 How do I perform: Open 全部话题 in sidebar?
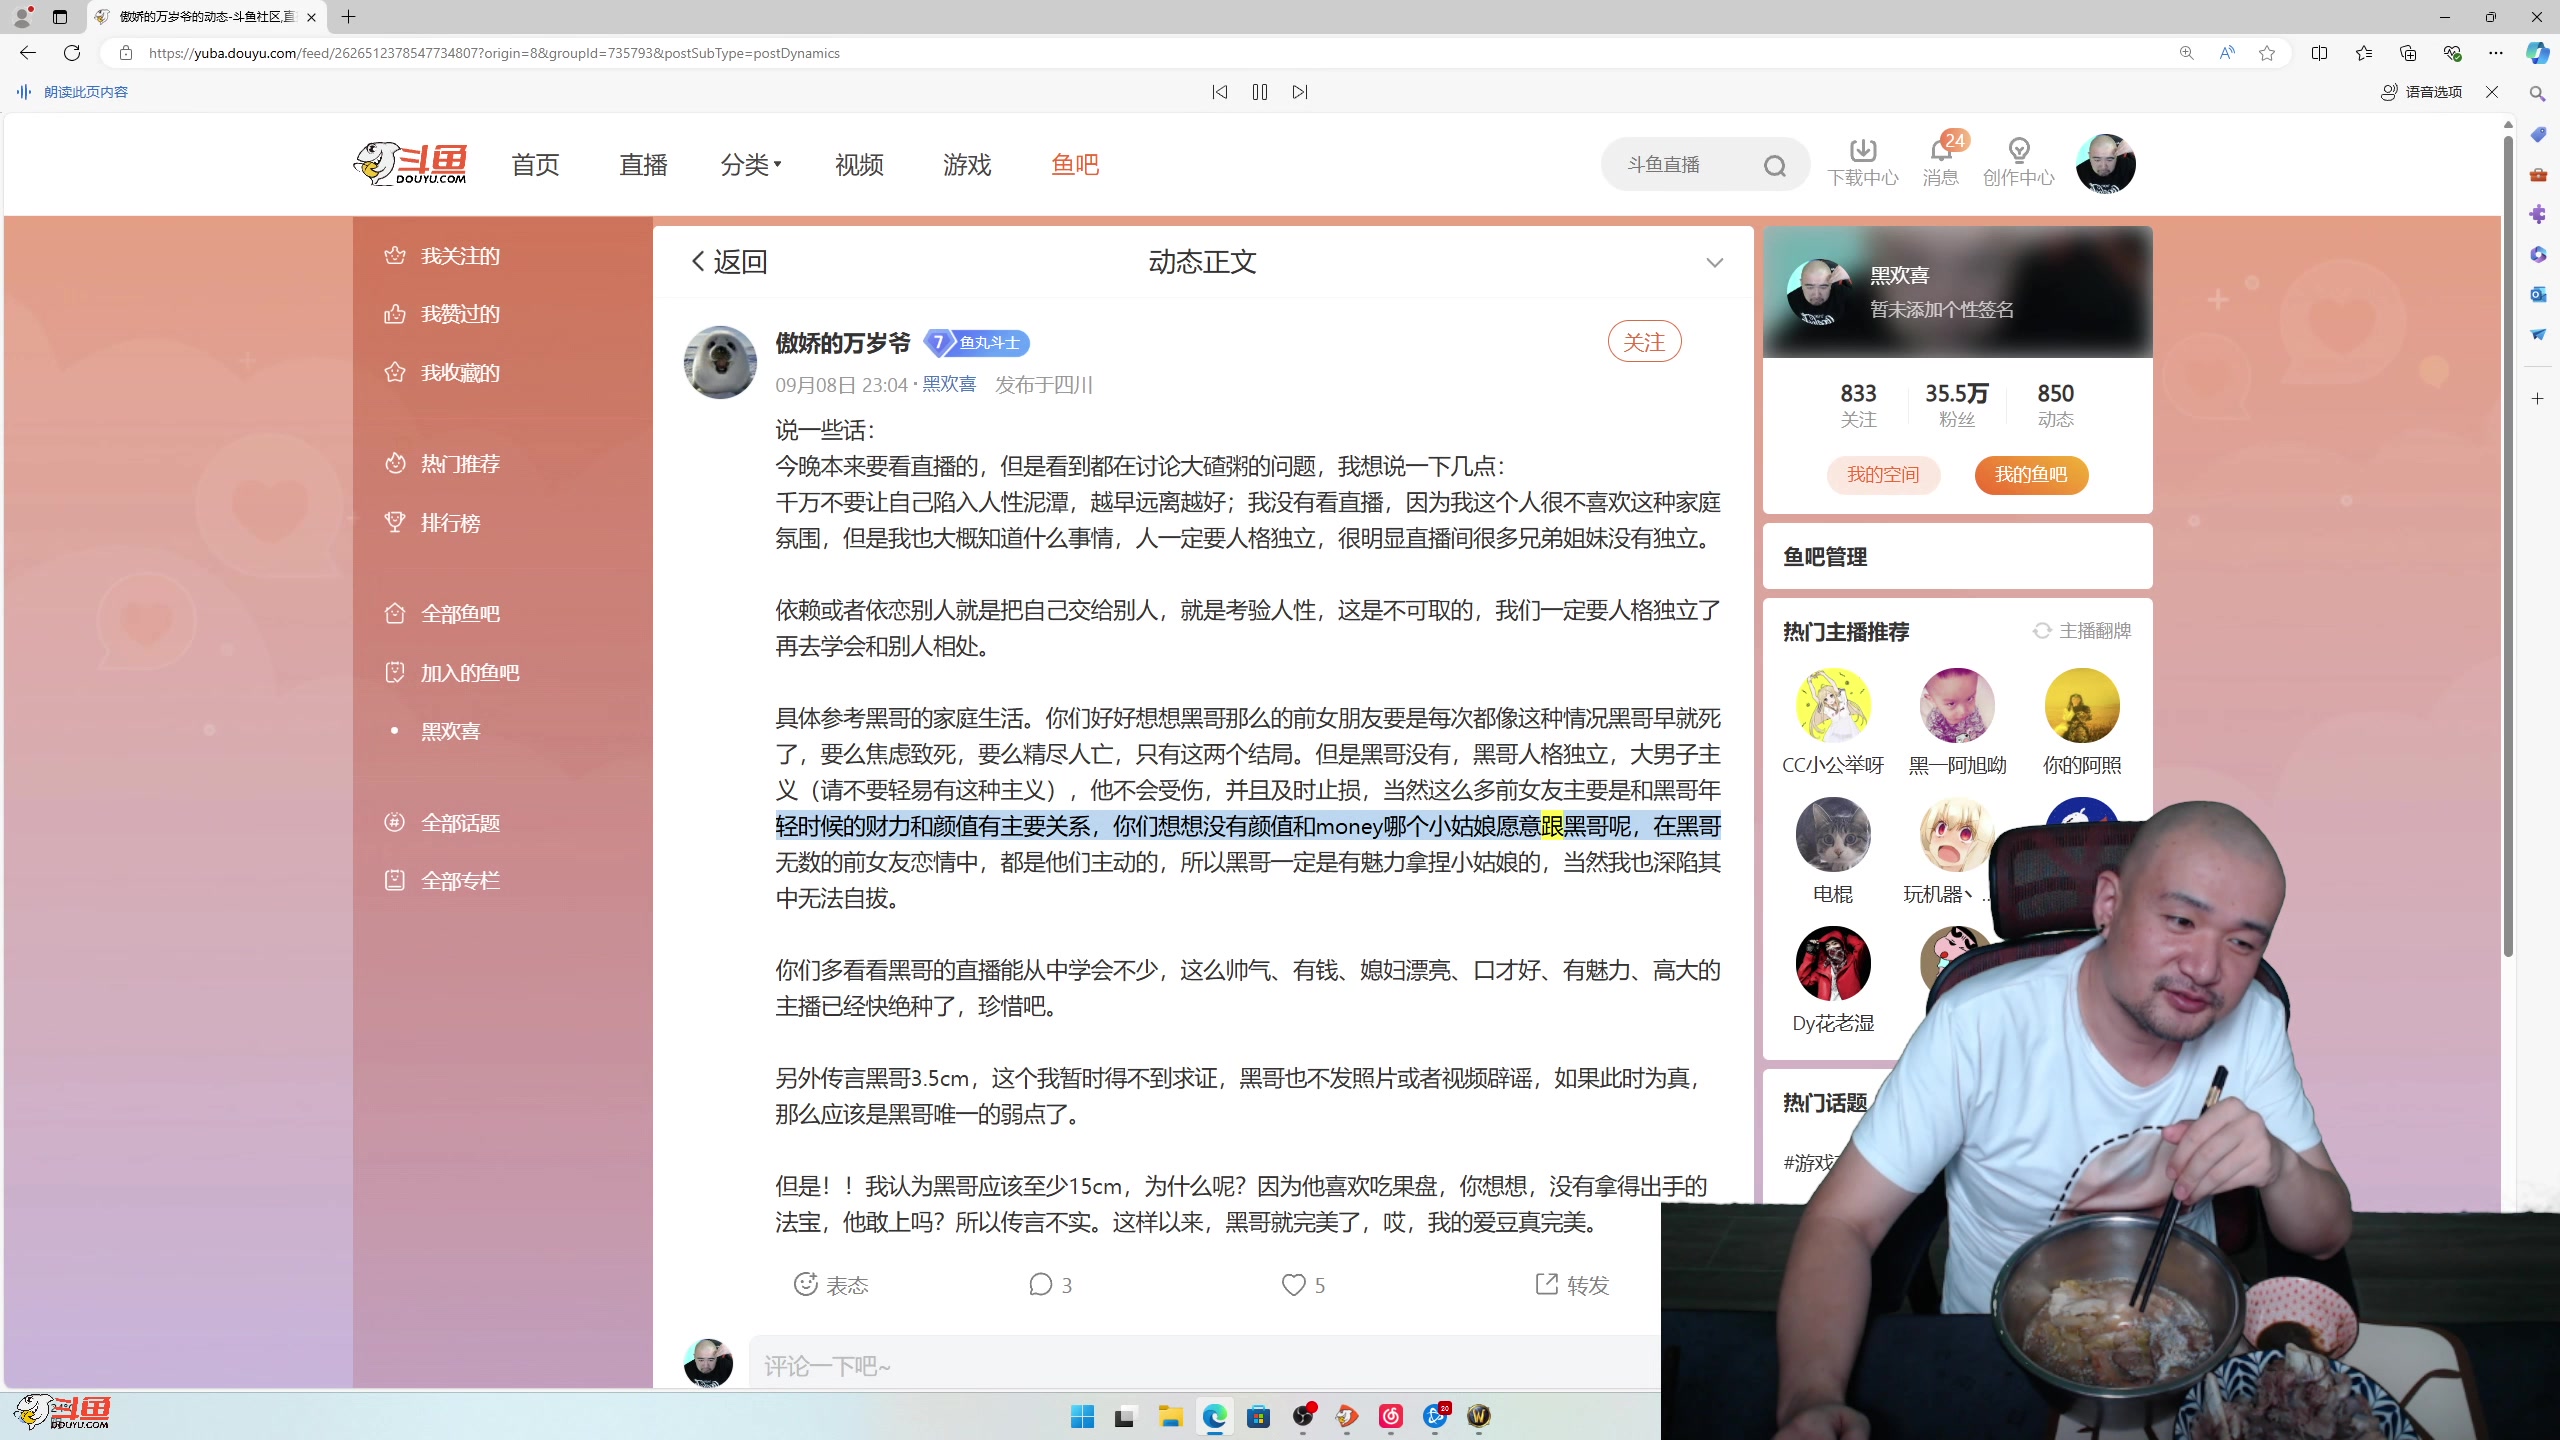click(x=441, y=822)
